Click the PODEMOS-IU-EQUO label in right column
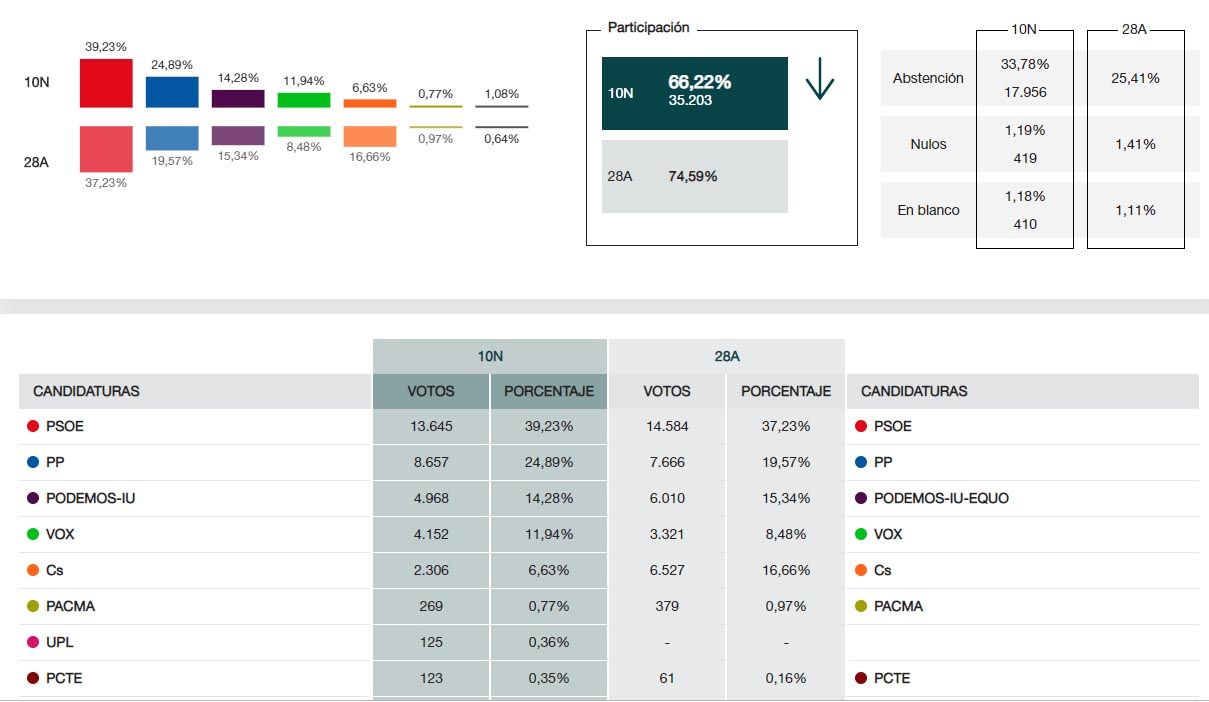 click(x=940, y=498)
